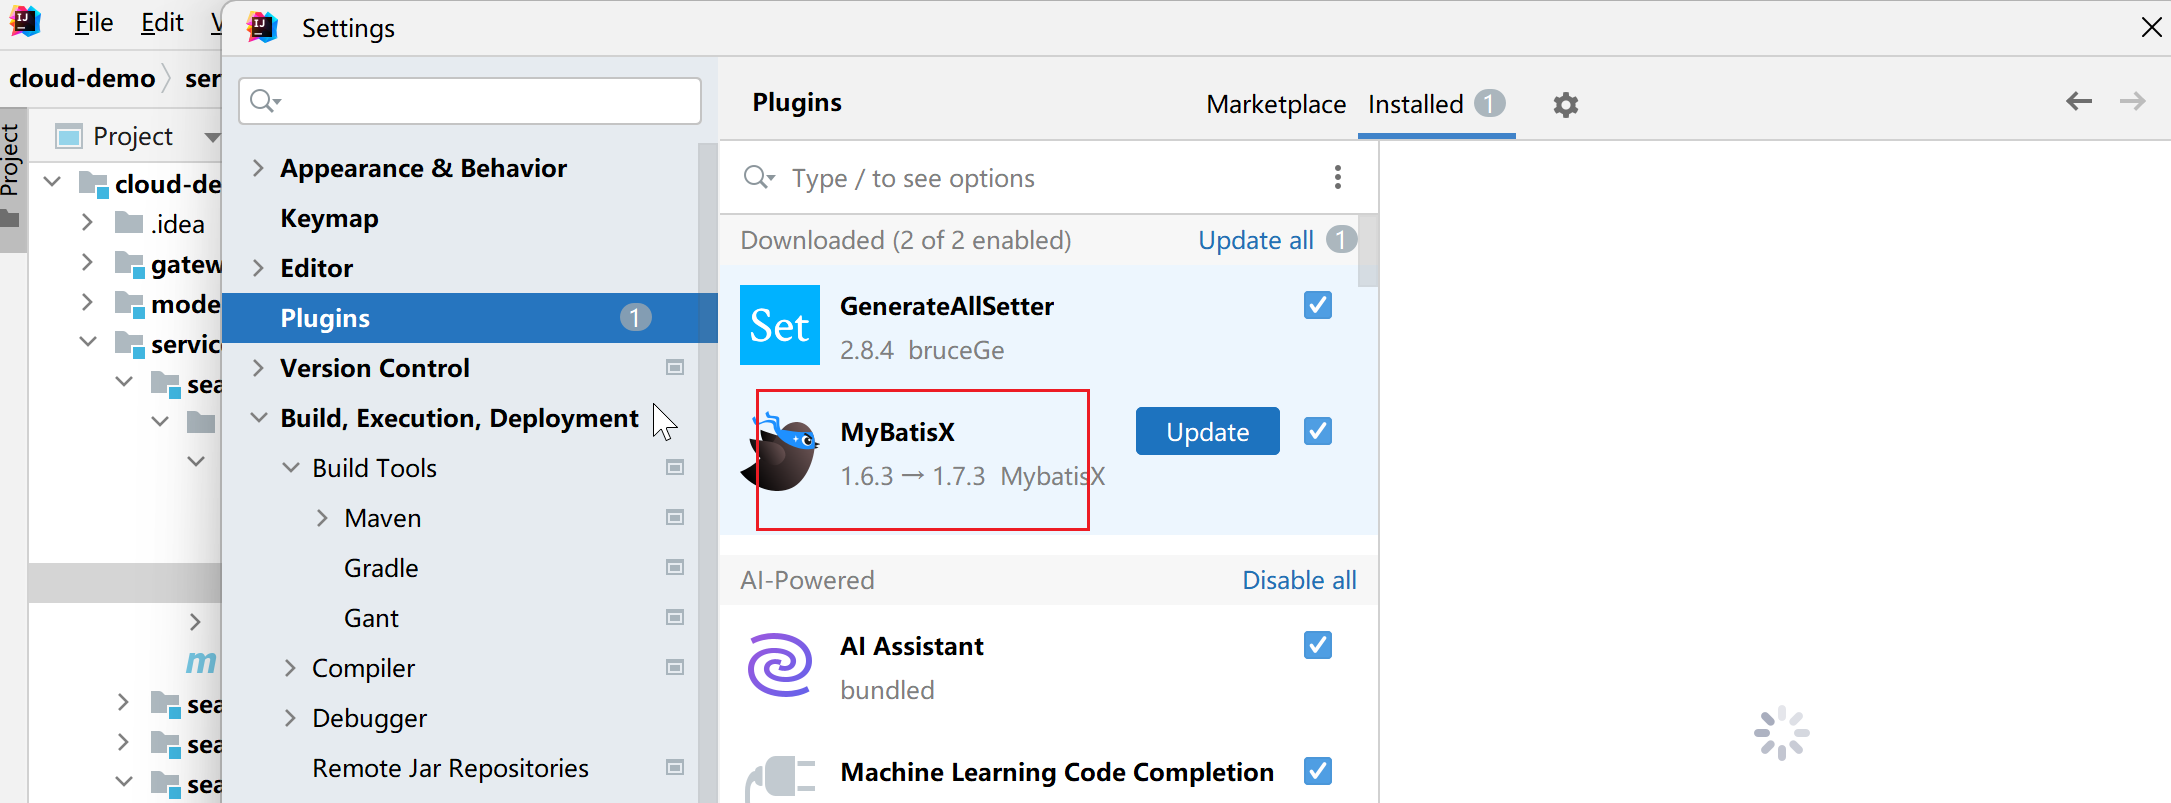Screen dimensions: 2171x803
Task: Disable the GenerateAllSetter plugin checkbox
Action: [1318, 305]
